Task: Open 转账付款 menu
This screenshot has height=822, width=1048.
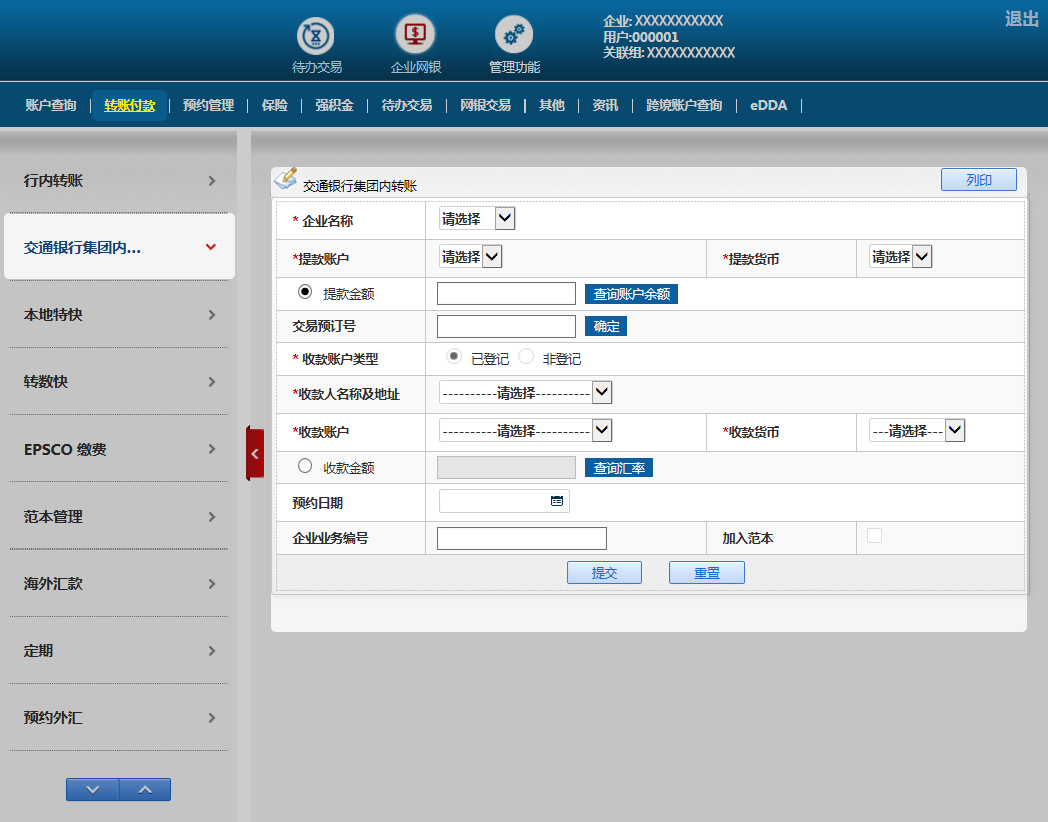Action: click(x=130, y=105)
